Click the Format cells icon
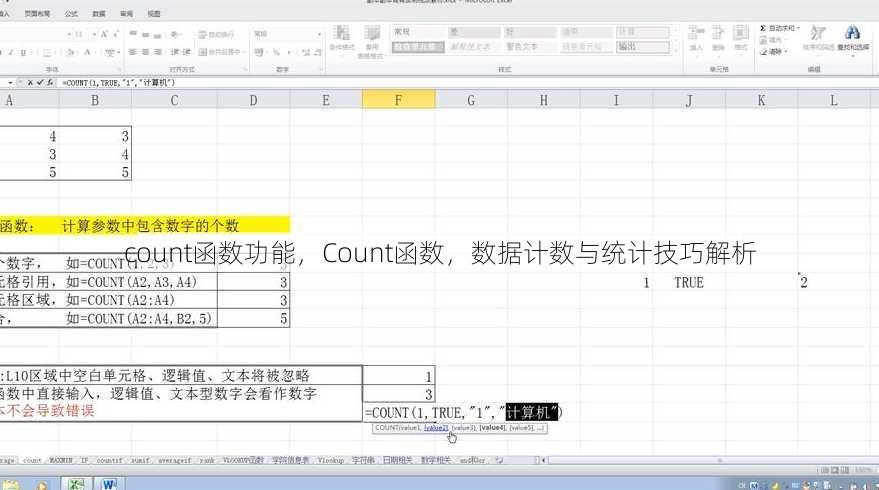This screenshot has height=490, width=879. pyautogui.click(x=741, y=33)
